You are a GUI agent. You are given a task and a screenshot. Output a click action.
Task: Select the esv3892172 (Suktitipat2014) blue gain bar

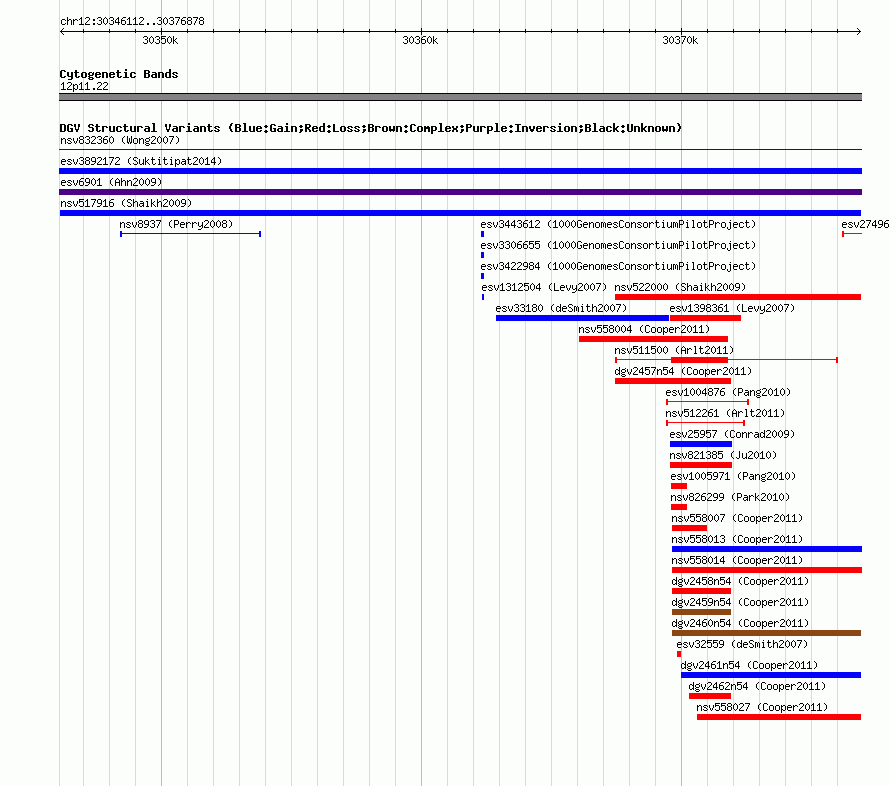tap(460, 171)
